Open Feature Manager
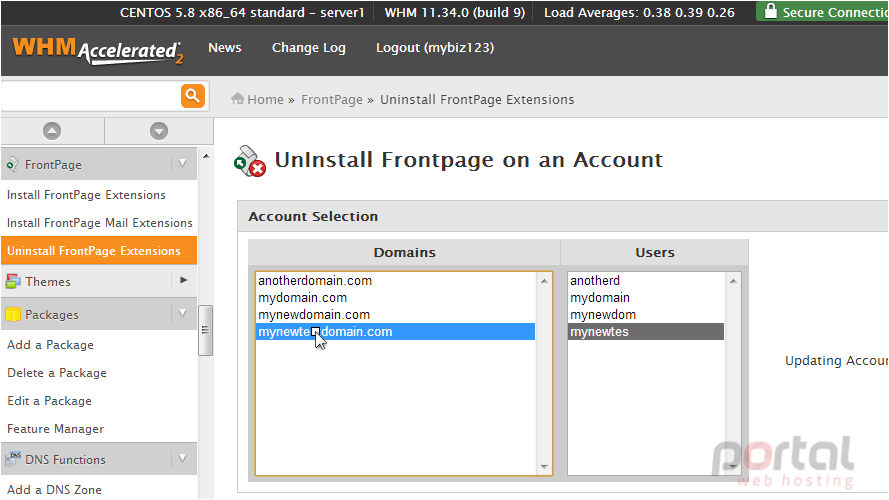Screen dimensions: 889x500 [x=56, y=429]
